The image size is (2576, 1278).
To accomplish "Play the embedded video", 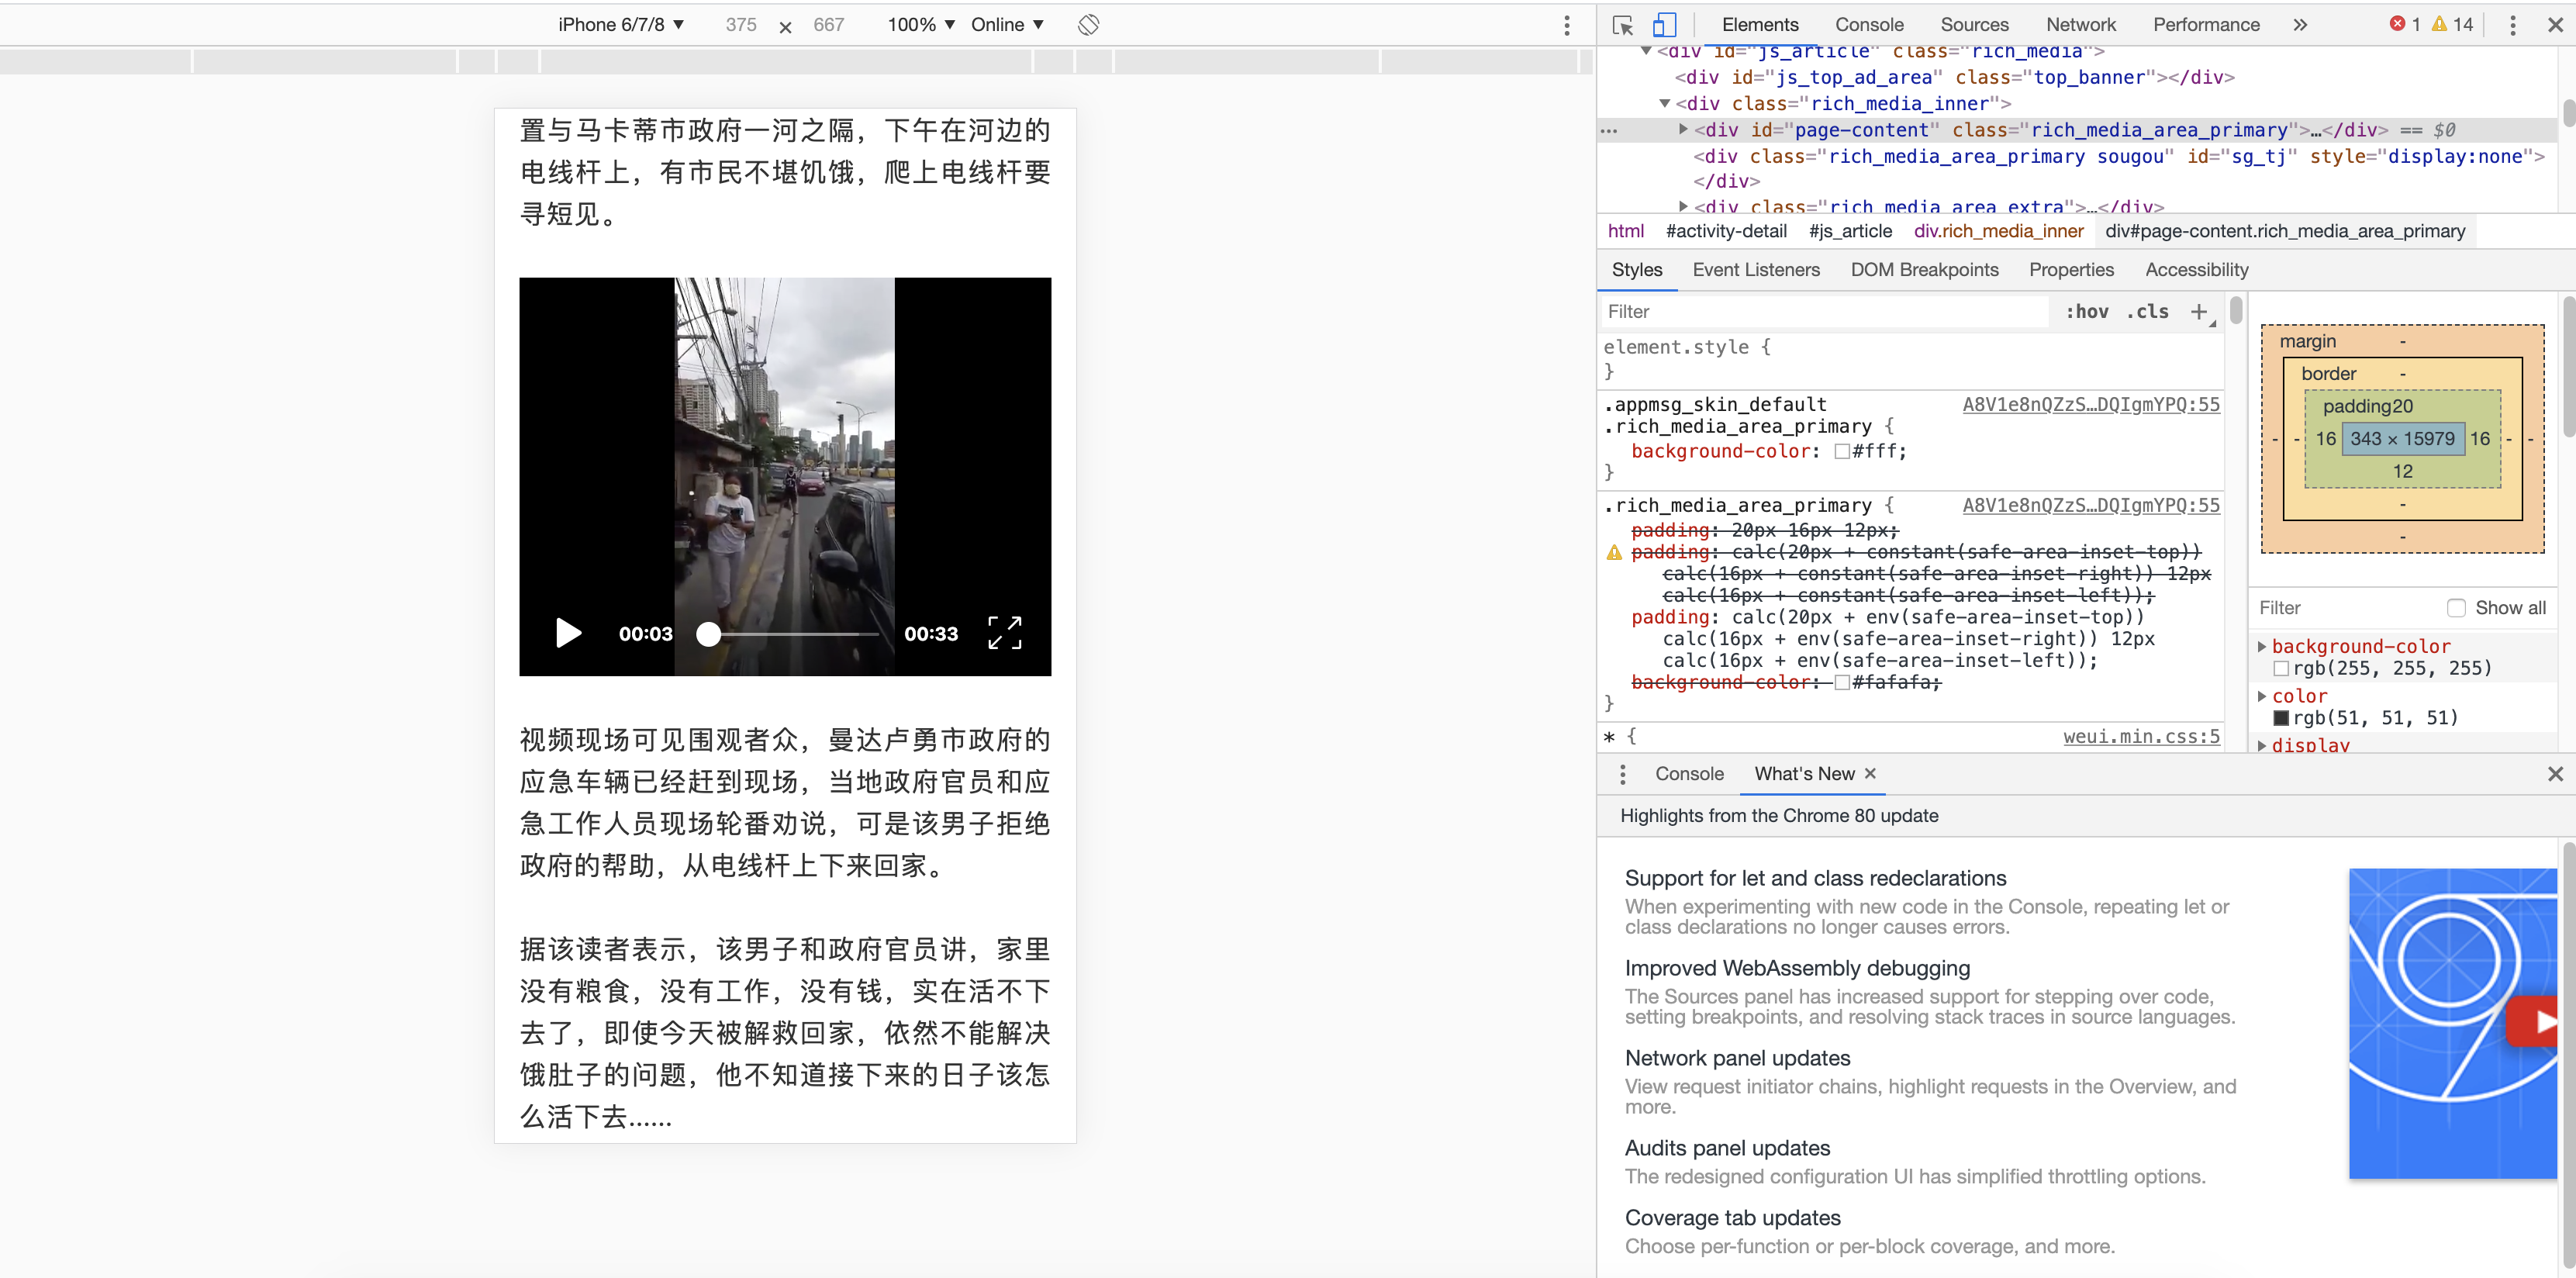I will tap(568, 633).
